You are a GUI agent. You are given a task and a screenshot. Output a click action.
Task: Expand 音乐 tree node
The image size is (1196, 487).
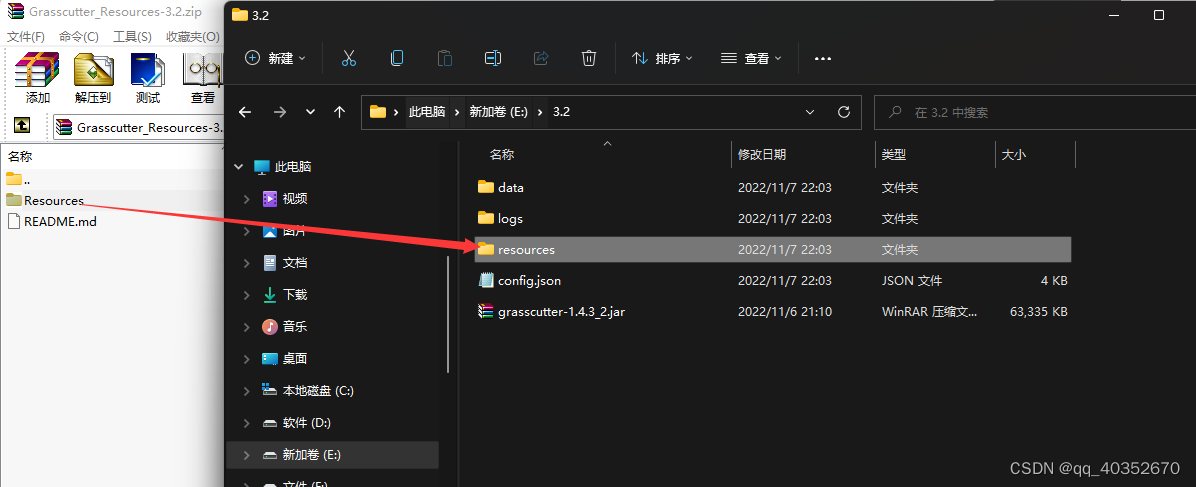246,327
